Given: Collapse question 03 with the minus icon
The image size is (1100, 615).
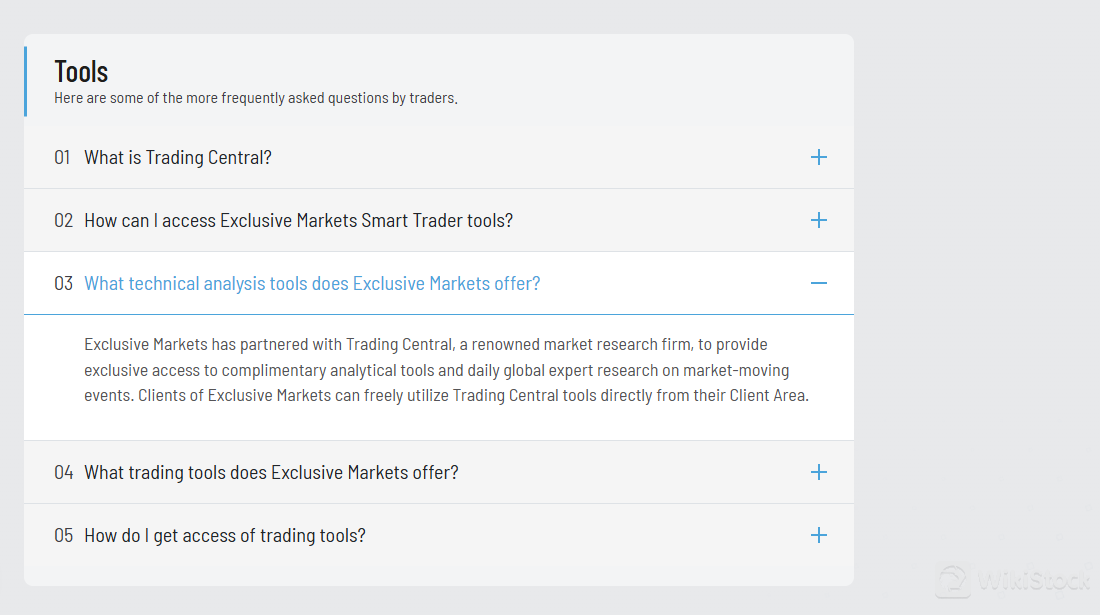Looking at the screenshot, I should [819, 283].
